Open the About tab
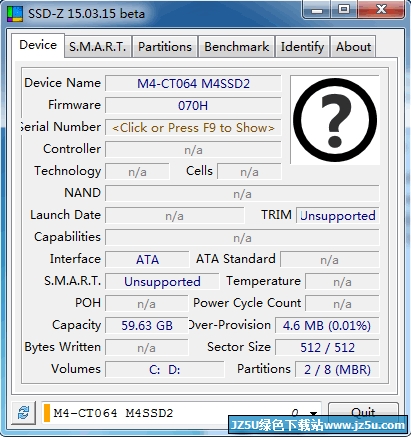Screen dimensions: 411x437 click(x=353, y=47)
